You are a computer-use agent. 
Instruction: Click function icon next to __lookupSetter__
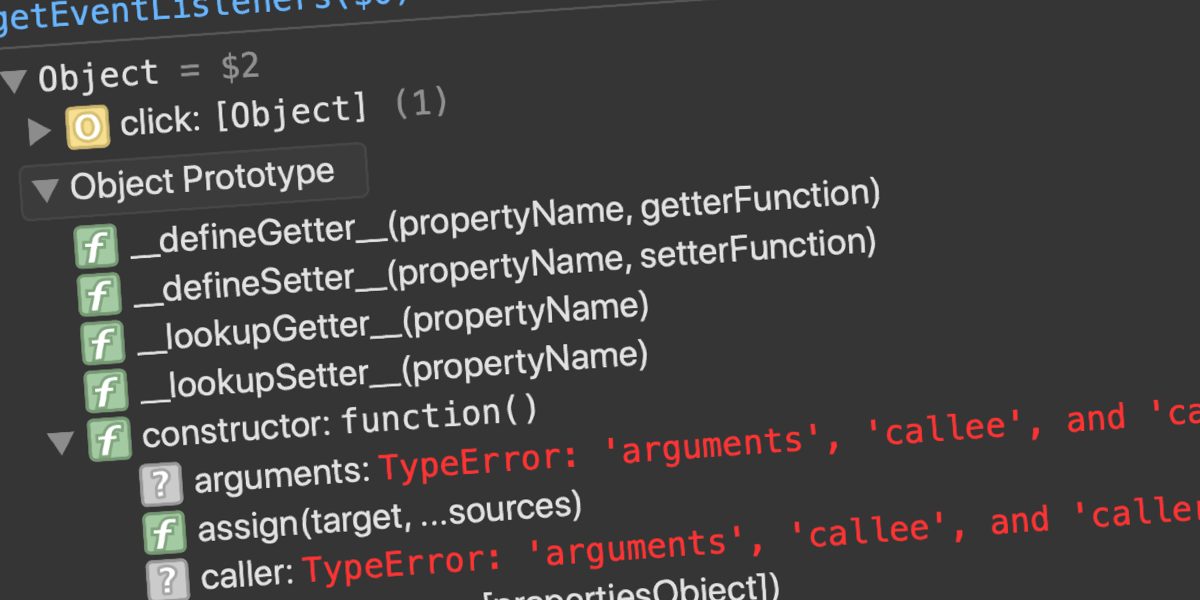tap(106, 391)
